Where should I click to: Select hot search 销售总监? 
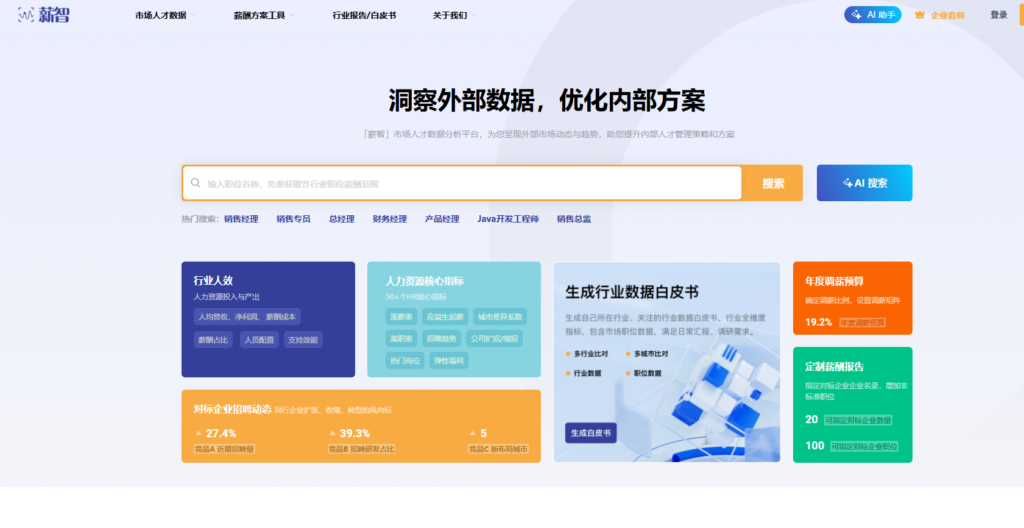[x=574, y=219]
